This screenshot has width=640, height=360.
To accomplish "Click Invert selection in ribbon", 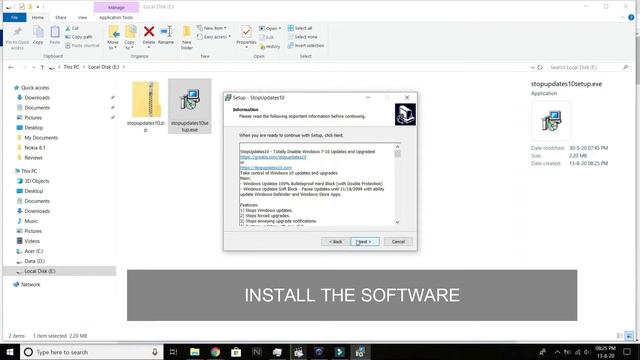I will (306, 45).
